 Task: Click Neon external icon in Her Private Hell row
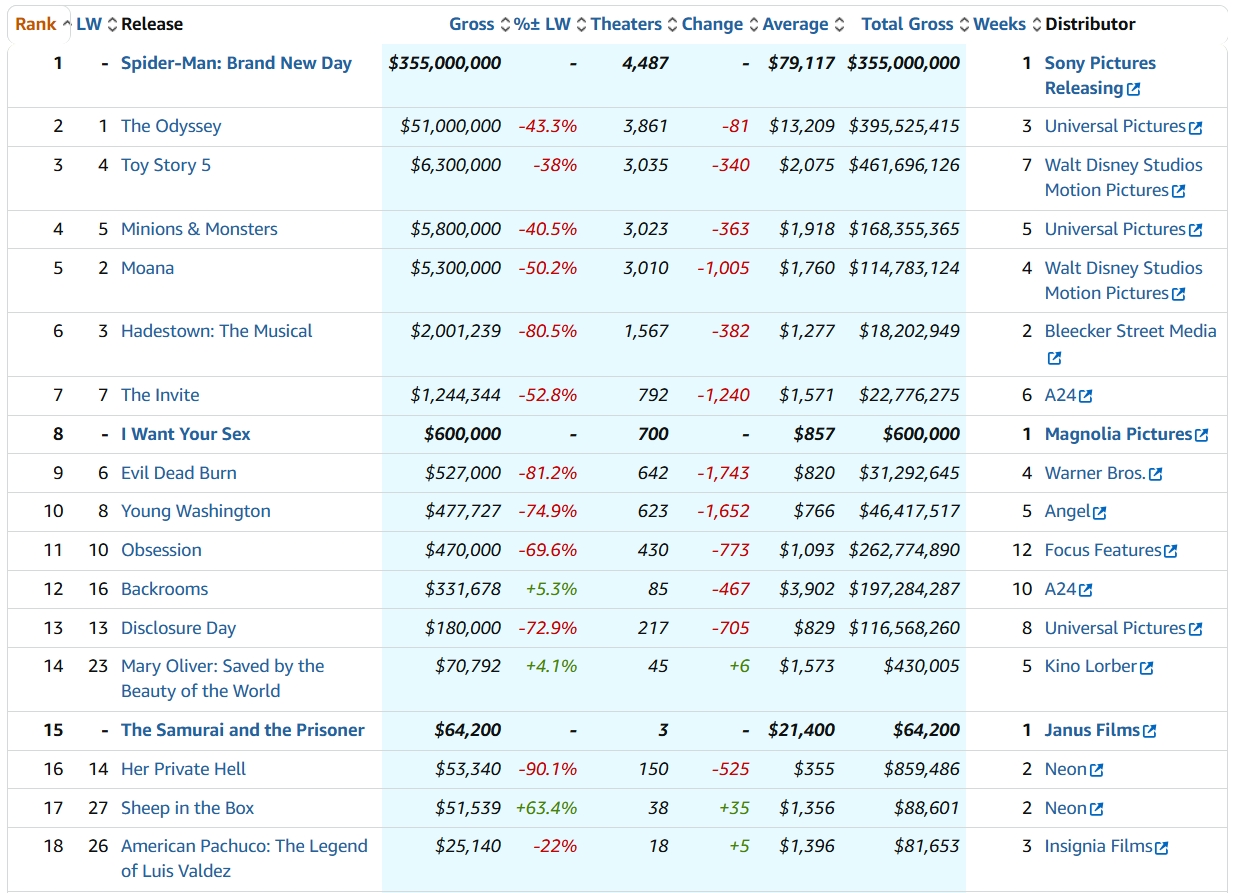click(x=1097, y=770)
